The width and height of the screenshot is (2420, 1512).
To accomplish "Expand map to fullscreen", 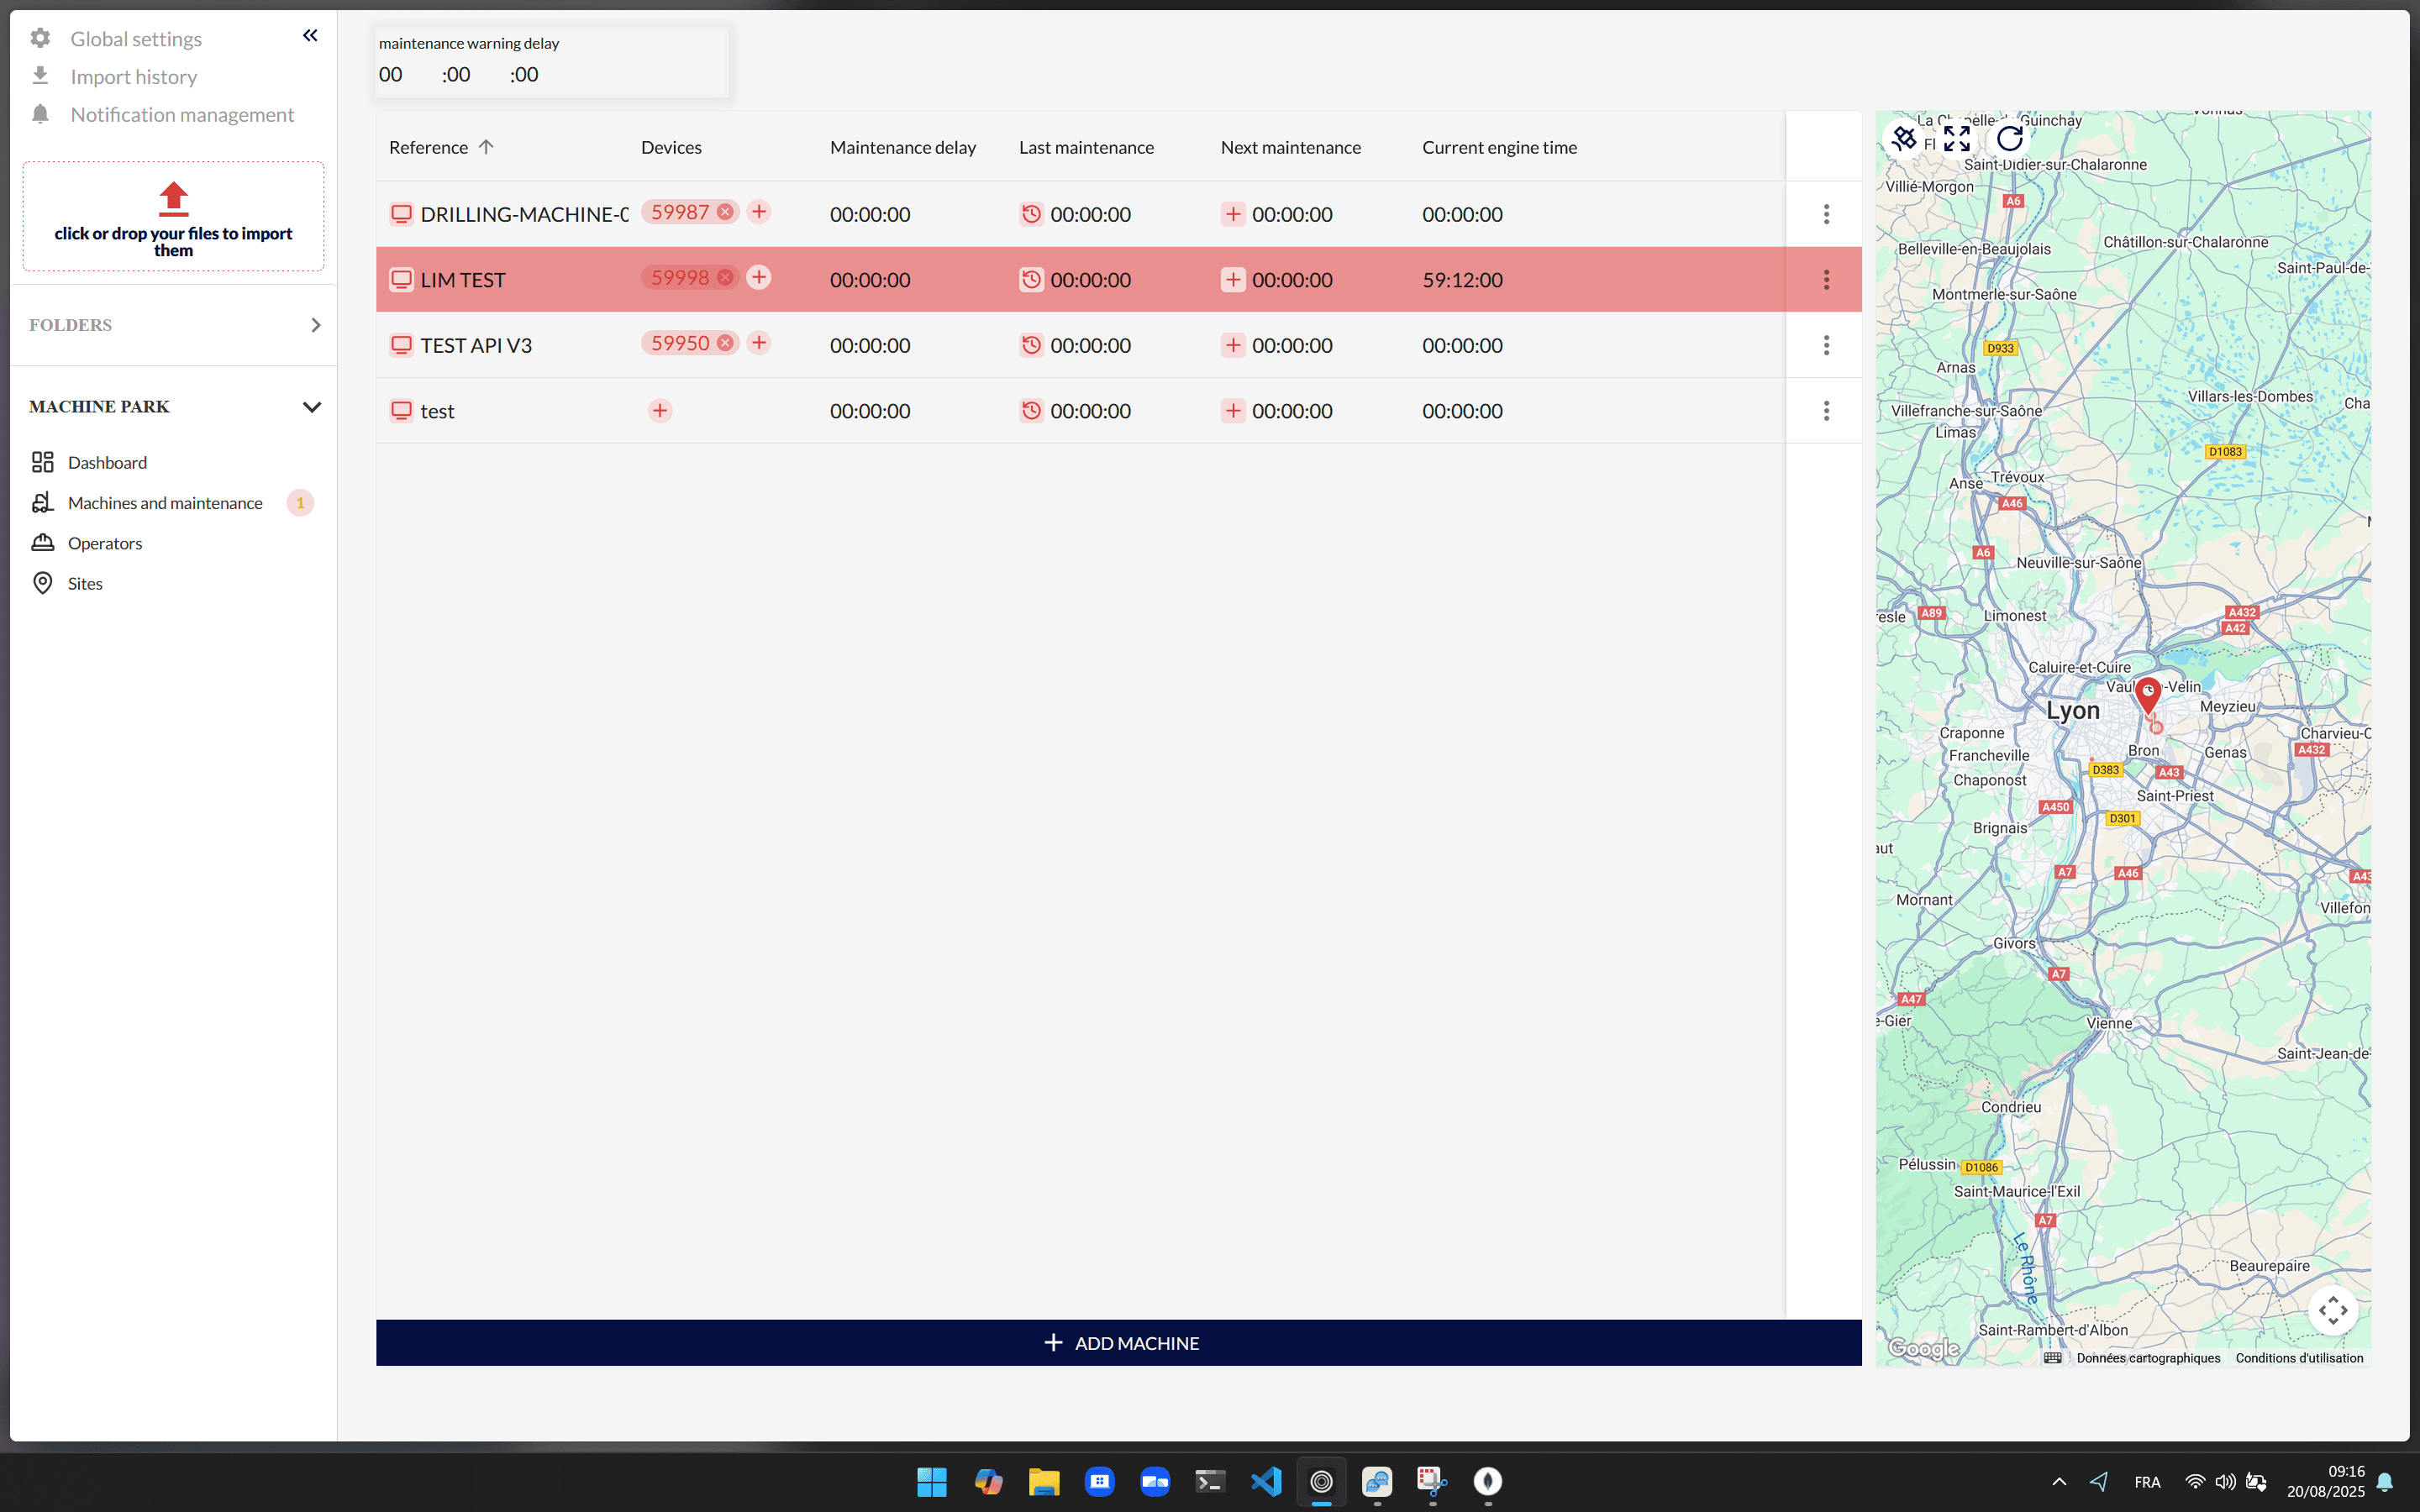I will click(1956, 138).
